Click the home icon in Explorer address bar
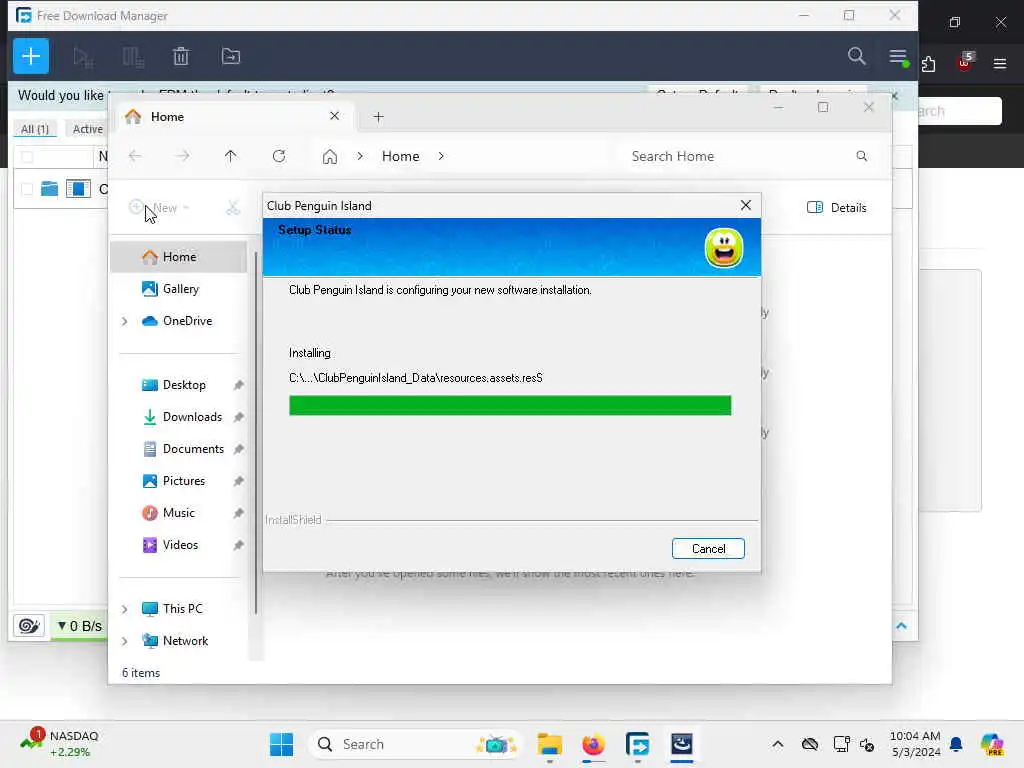Screen dimensions: 1024x768 pyautogui.click(x=330, y=157)
